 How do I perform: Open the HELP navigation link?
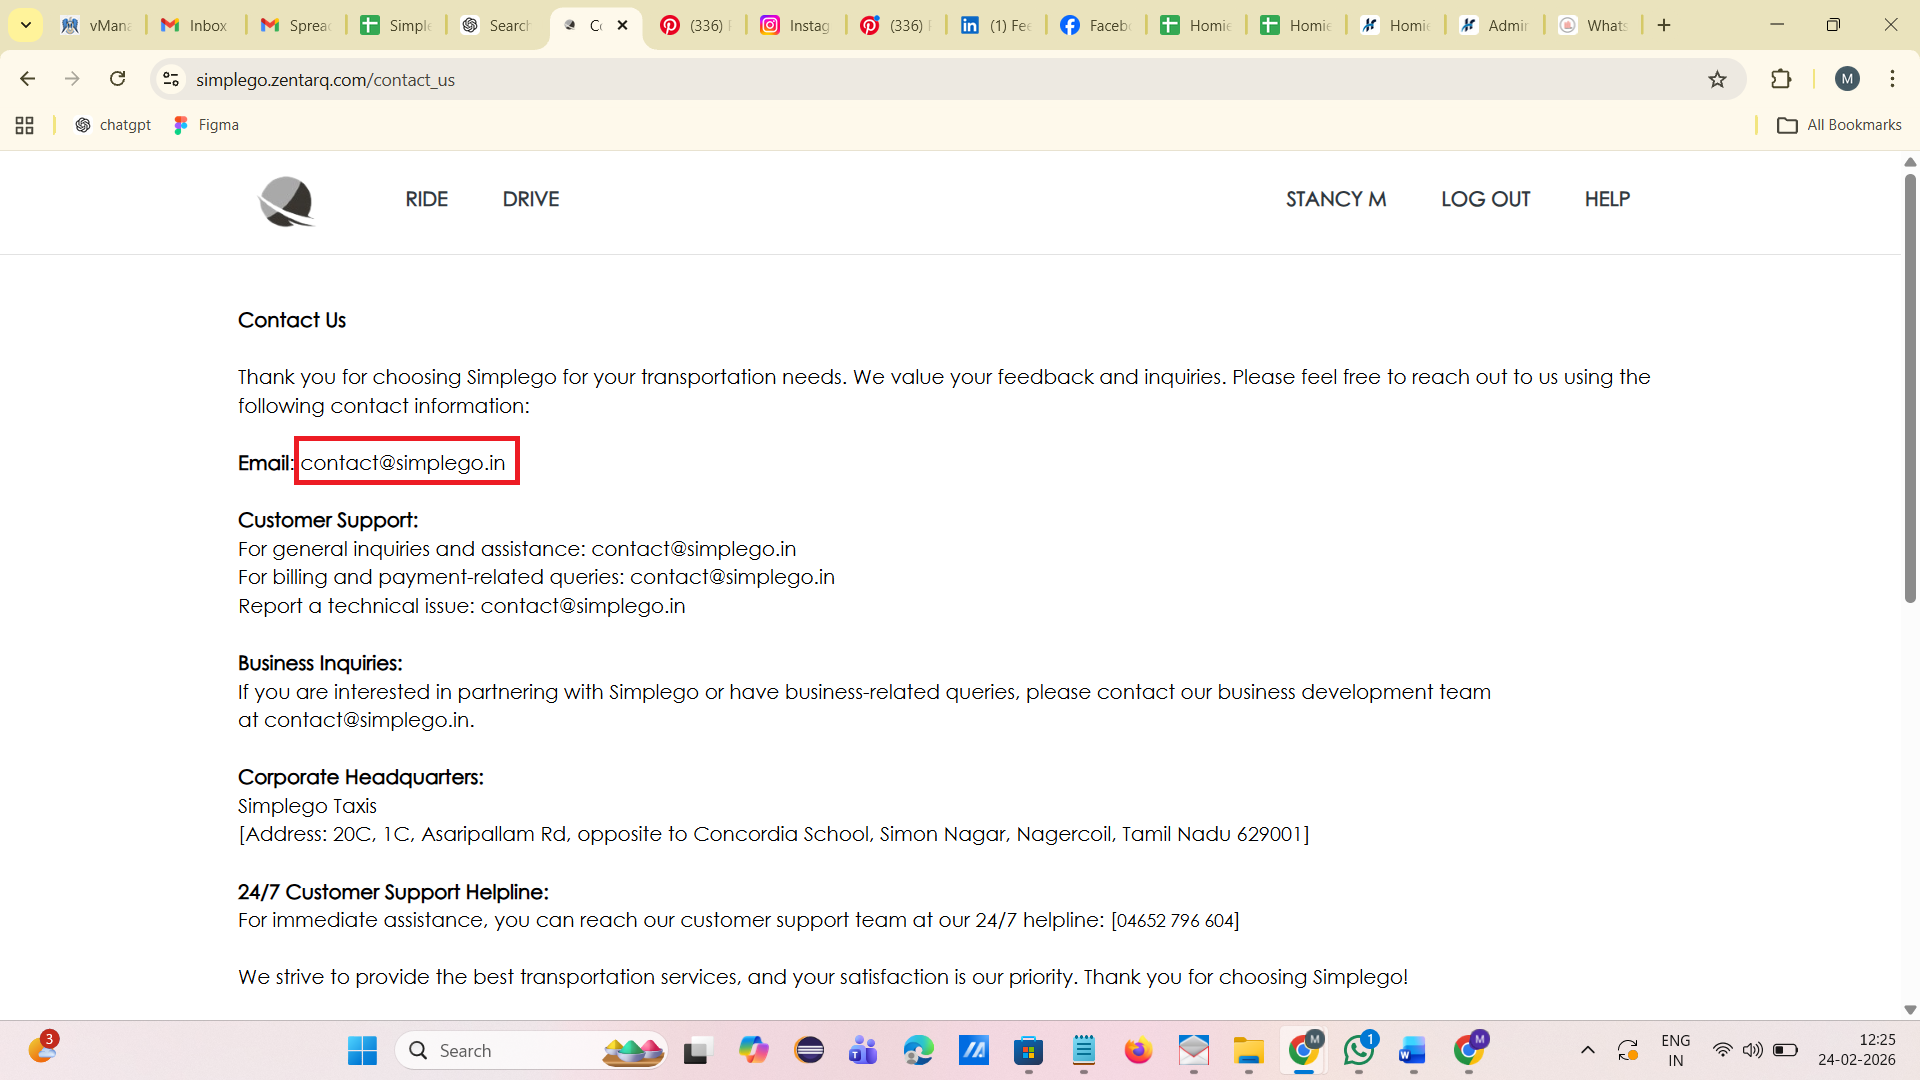1607,199
